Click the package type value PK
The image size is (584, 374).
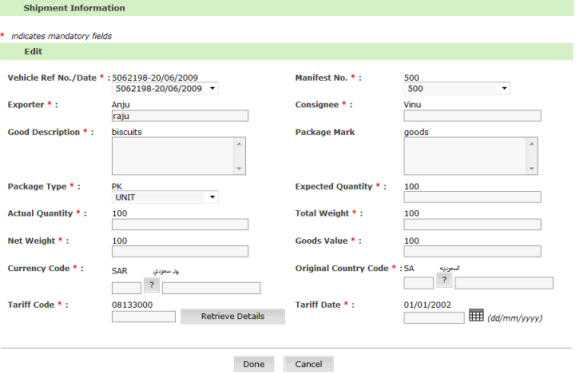click(117, 186)
